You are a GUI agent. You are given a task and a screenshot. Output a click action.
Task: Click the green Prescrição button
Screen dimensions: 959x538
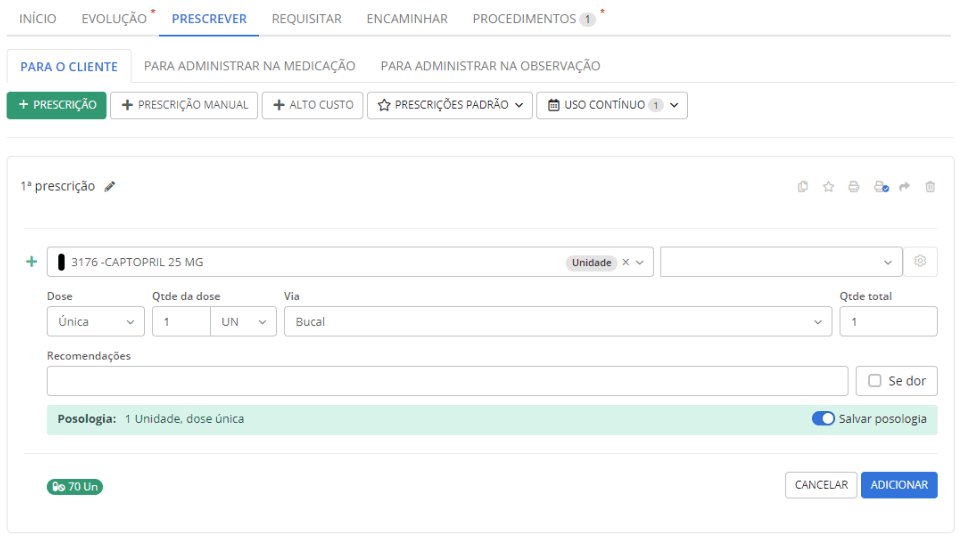pos(57,105)
